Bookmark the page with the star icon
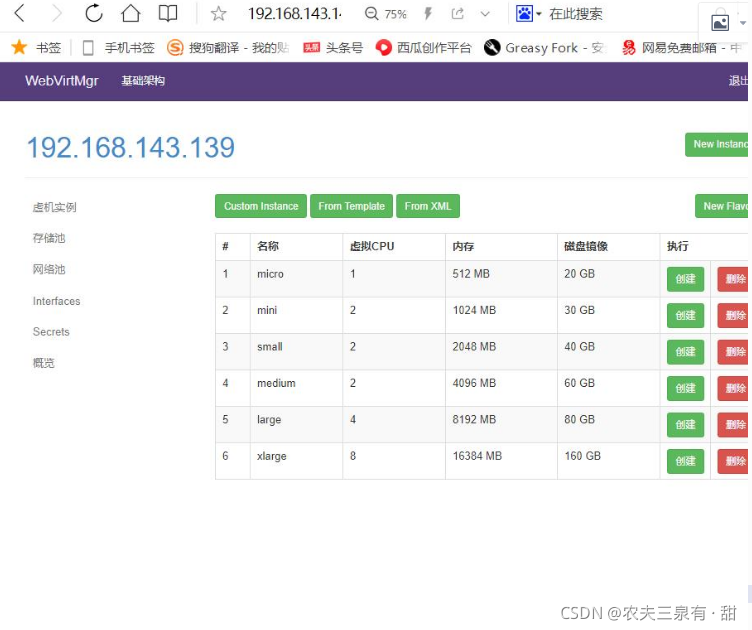The height and width of the screenshot is (630, 752). point(218,13)
